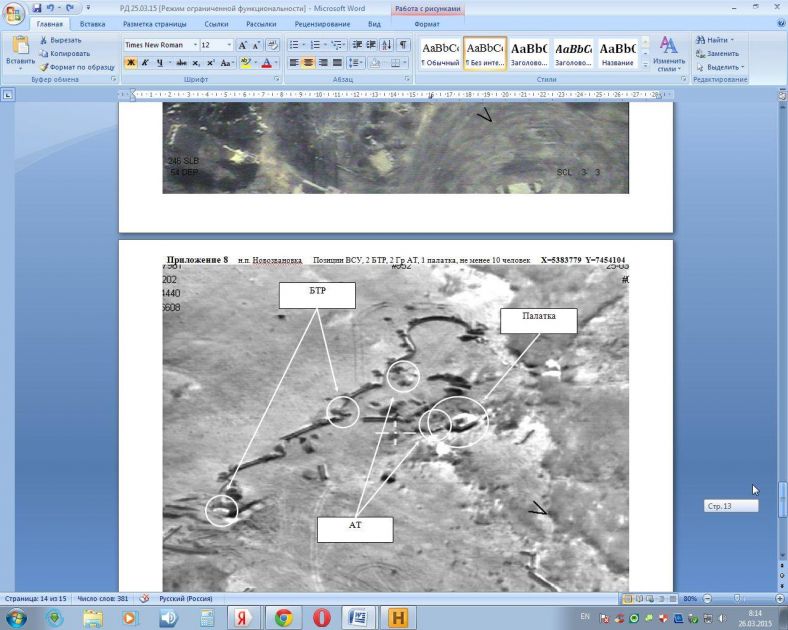
Task: Switch to the Insert (Вставка) ribbon tab
Action: pyautogui.click(x=92, y=23)
